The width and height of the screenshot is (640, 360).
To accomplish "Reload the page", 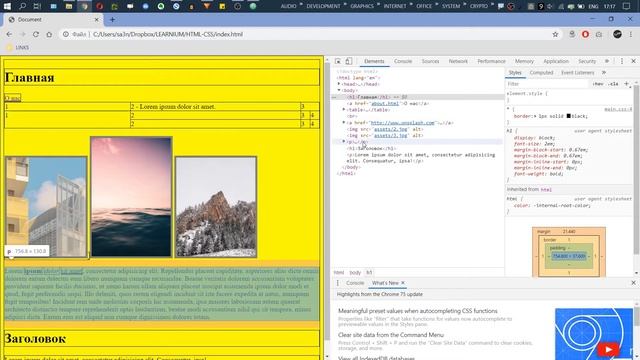I will click(x=36, y=34).
